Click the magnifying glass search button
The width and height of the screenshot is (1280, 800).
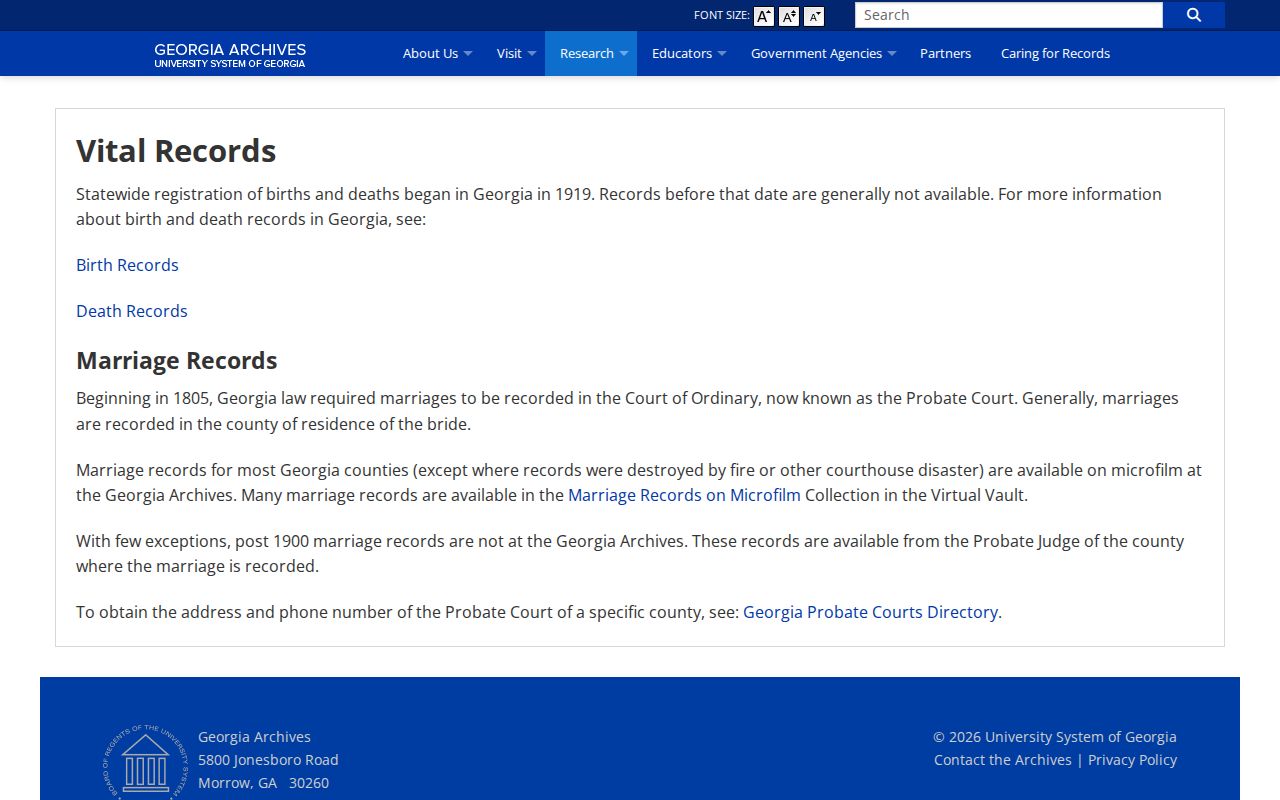click(x=1194, y=15)
